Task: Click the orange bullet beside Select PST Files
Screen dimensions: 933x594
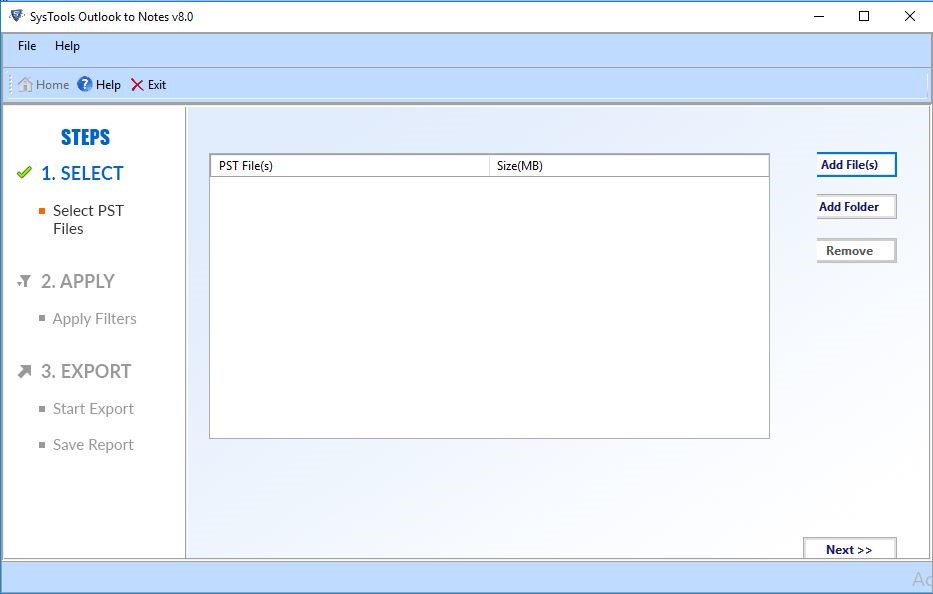Action: [x=42, y=211]
